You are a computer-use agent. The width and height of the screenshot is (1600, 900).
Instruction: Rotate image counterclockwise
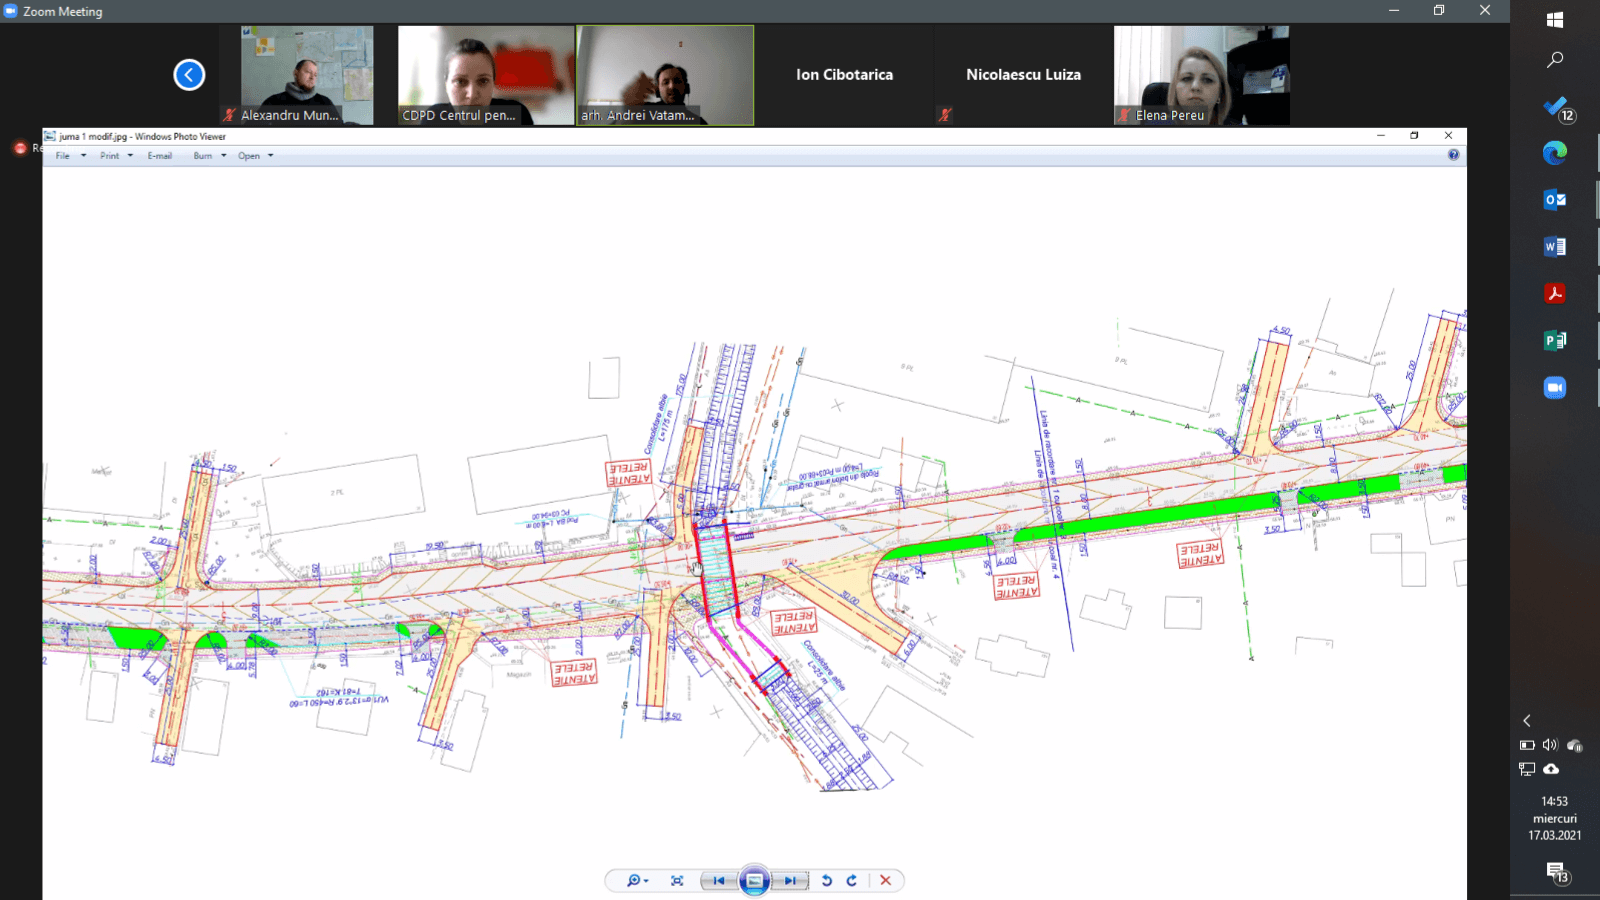(x=827, y=881)
